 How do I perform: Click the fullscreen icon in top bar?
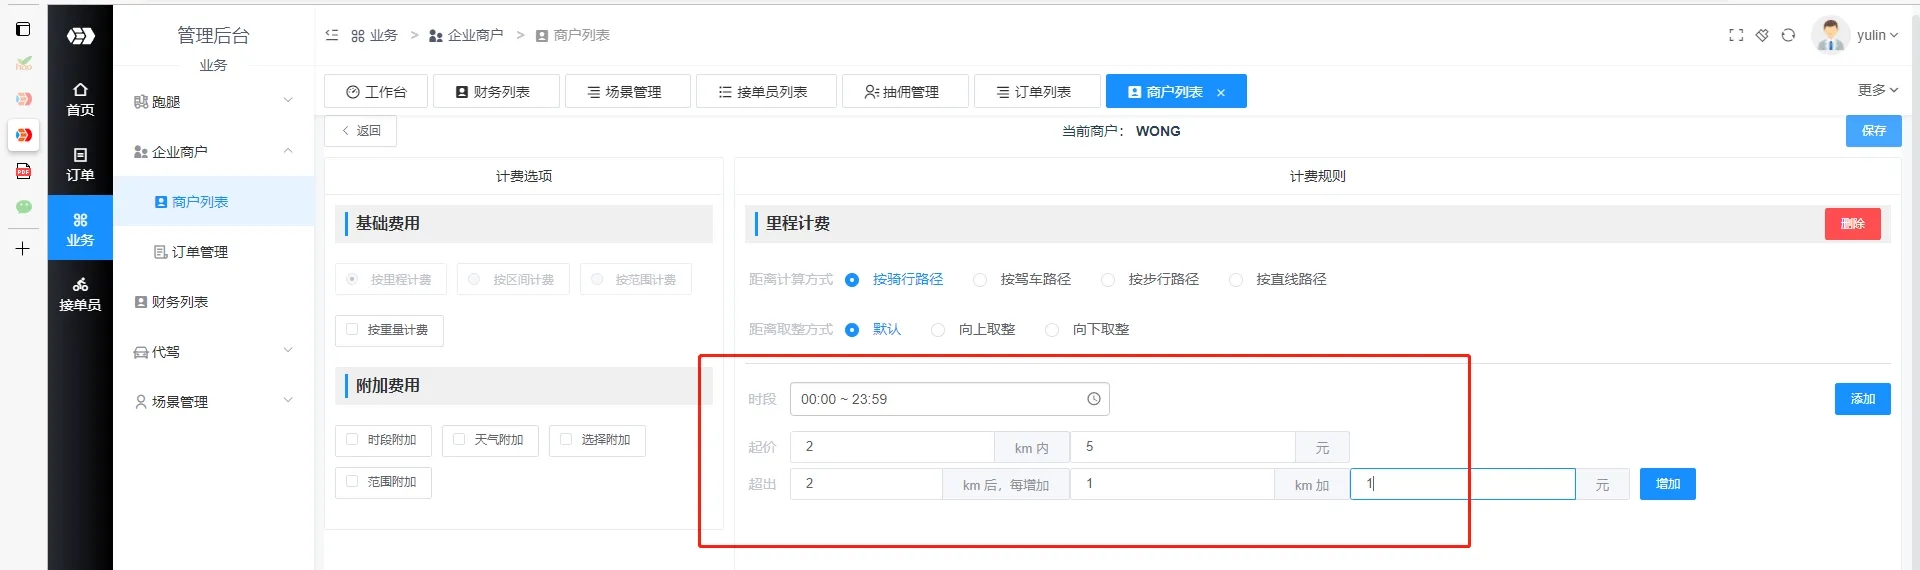(x=1736, y=35)
